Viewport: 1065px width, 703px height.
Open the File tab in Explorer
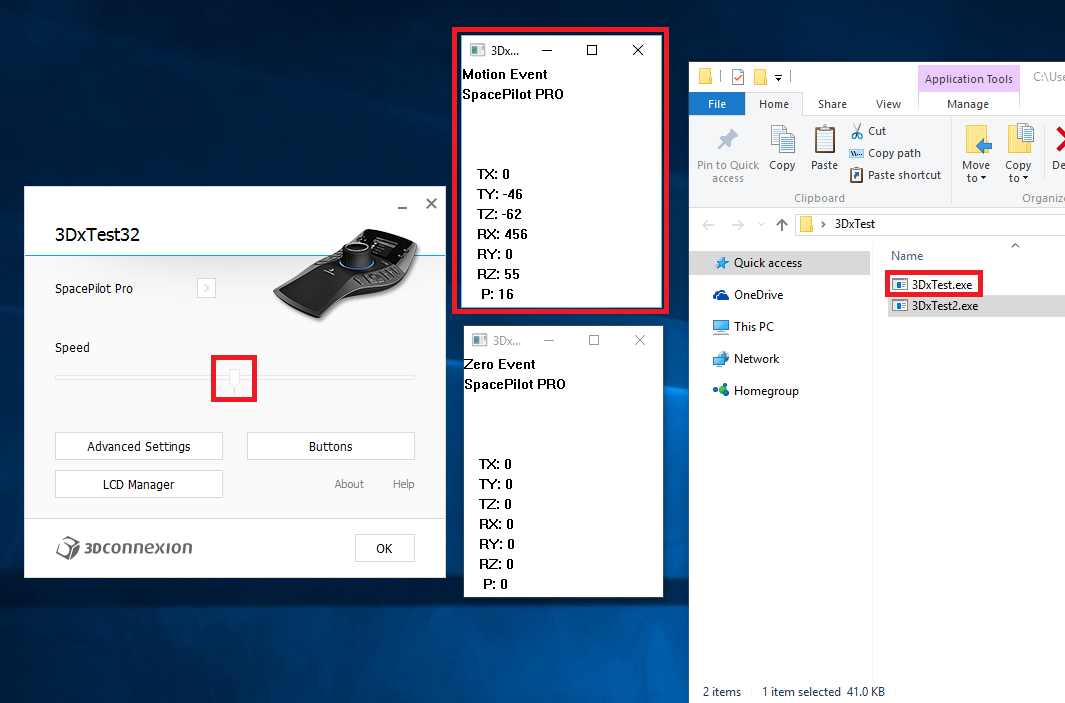click(717, 104)
